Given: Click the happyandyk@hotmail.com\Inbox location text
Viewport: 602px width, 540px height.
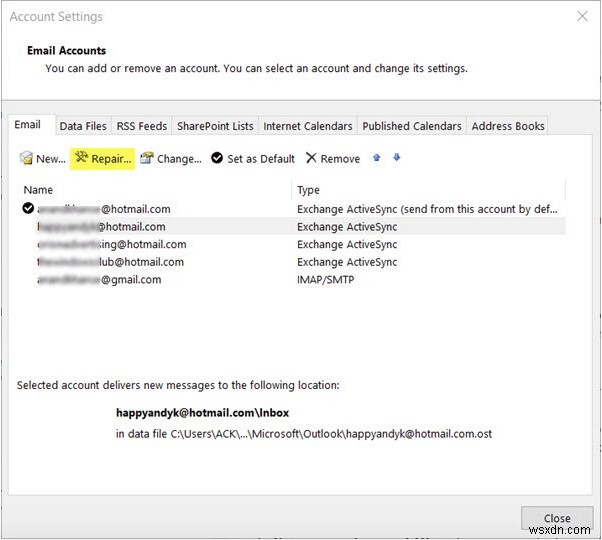Looking at the screenshot, I should (x=202, y=413).
